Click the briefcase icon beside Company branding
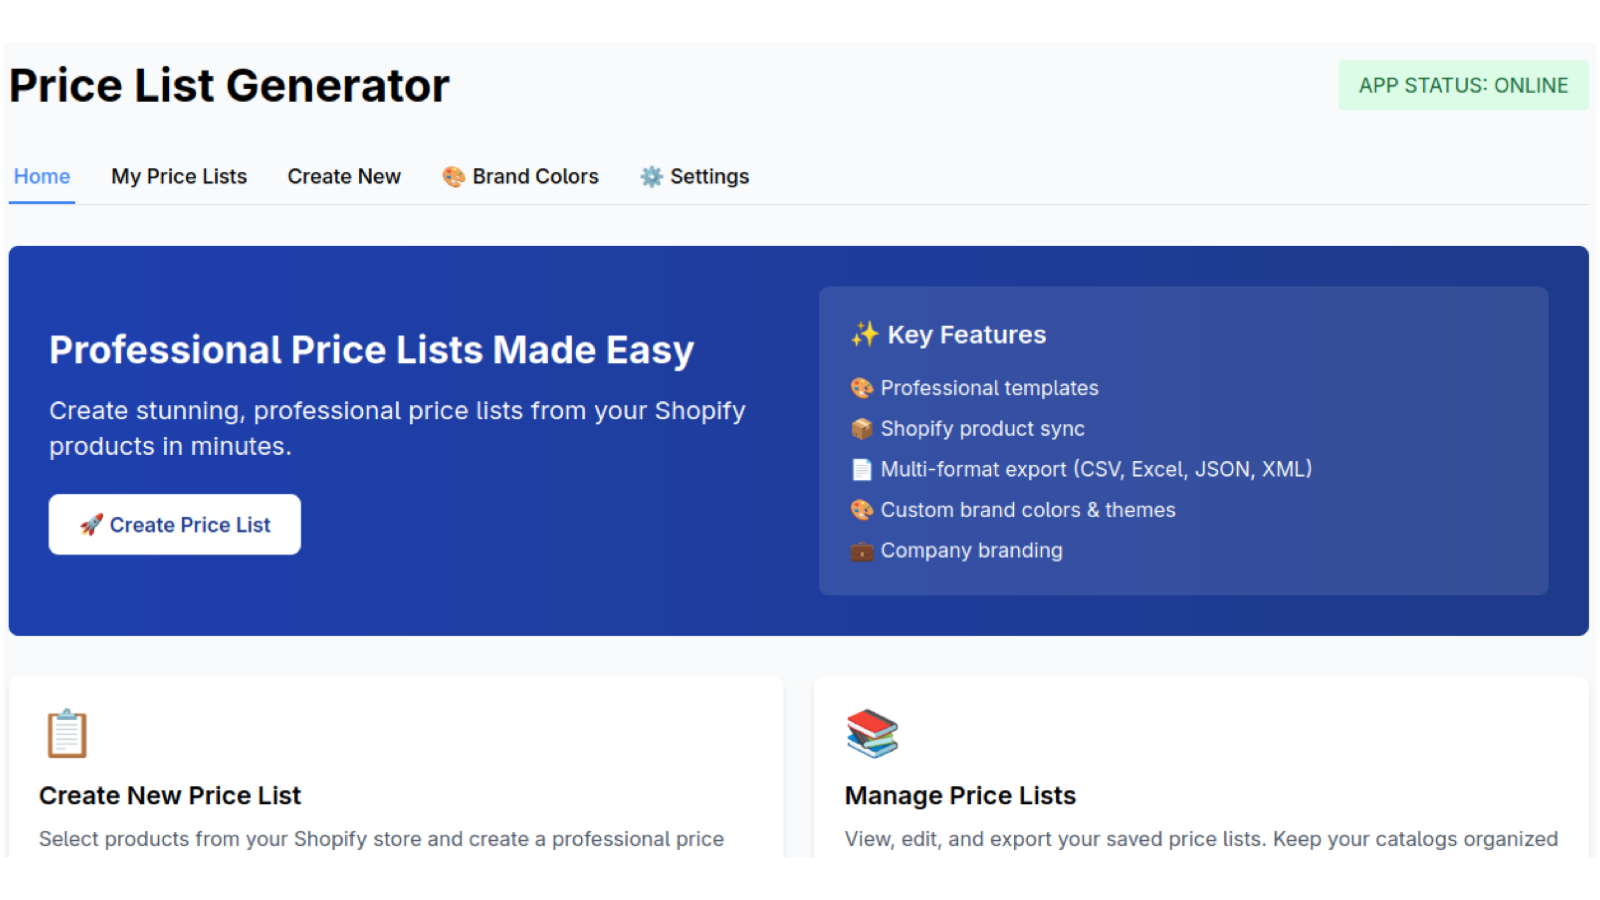This screenshot has width=1600, height=900. tap(861, 551)
